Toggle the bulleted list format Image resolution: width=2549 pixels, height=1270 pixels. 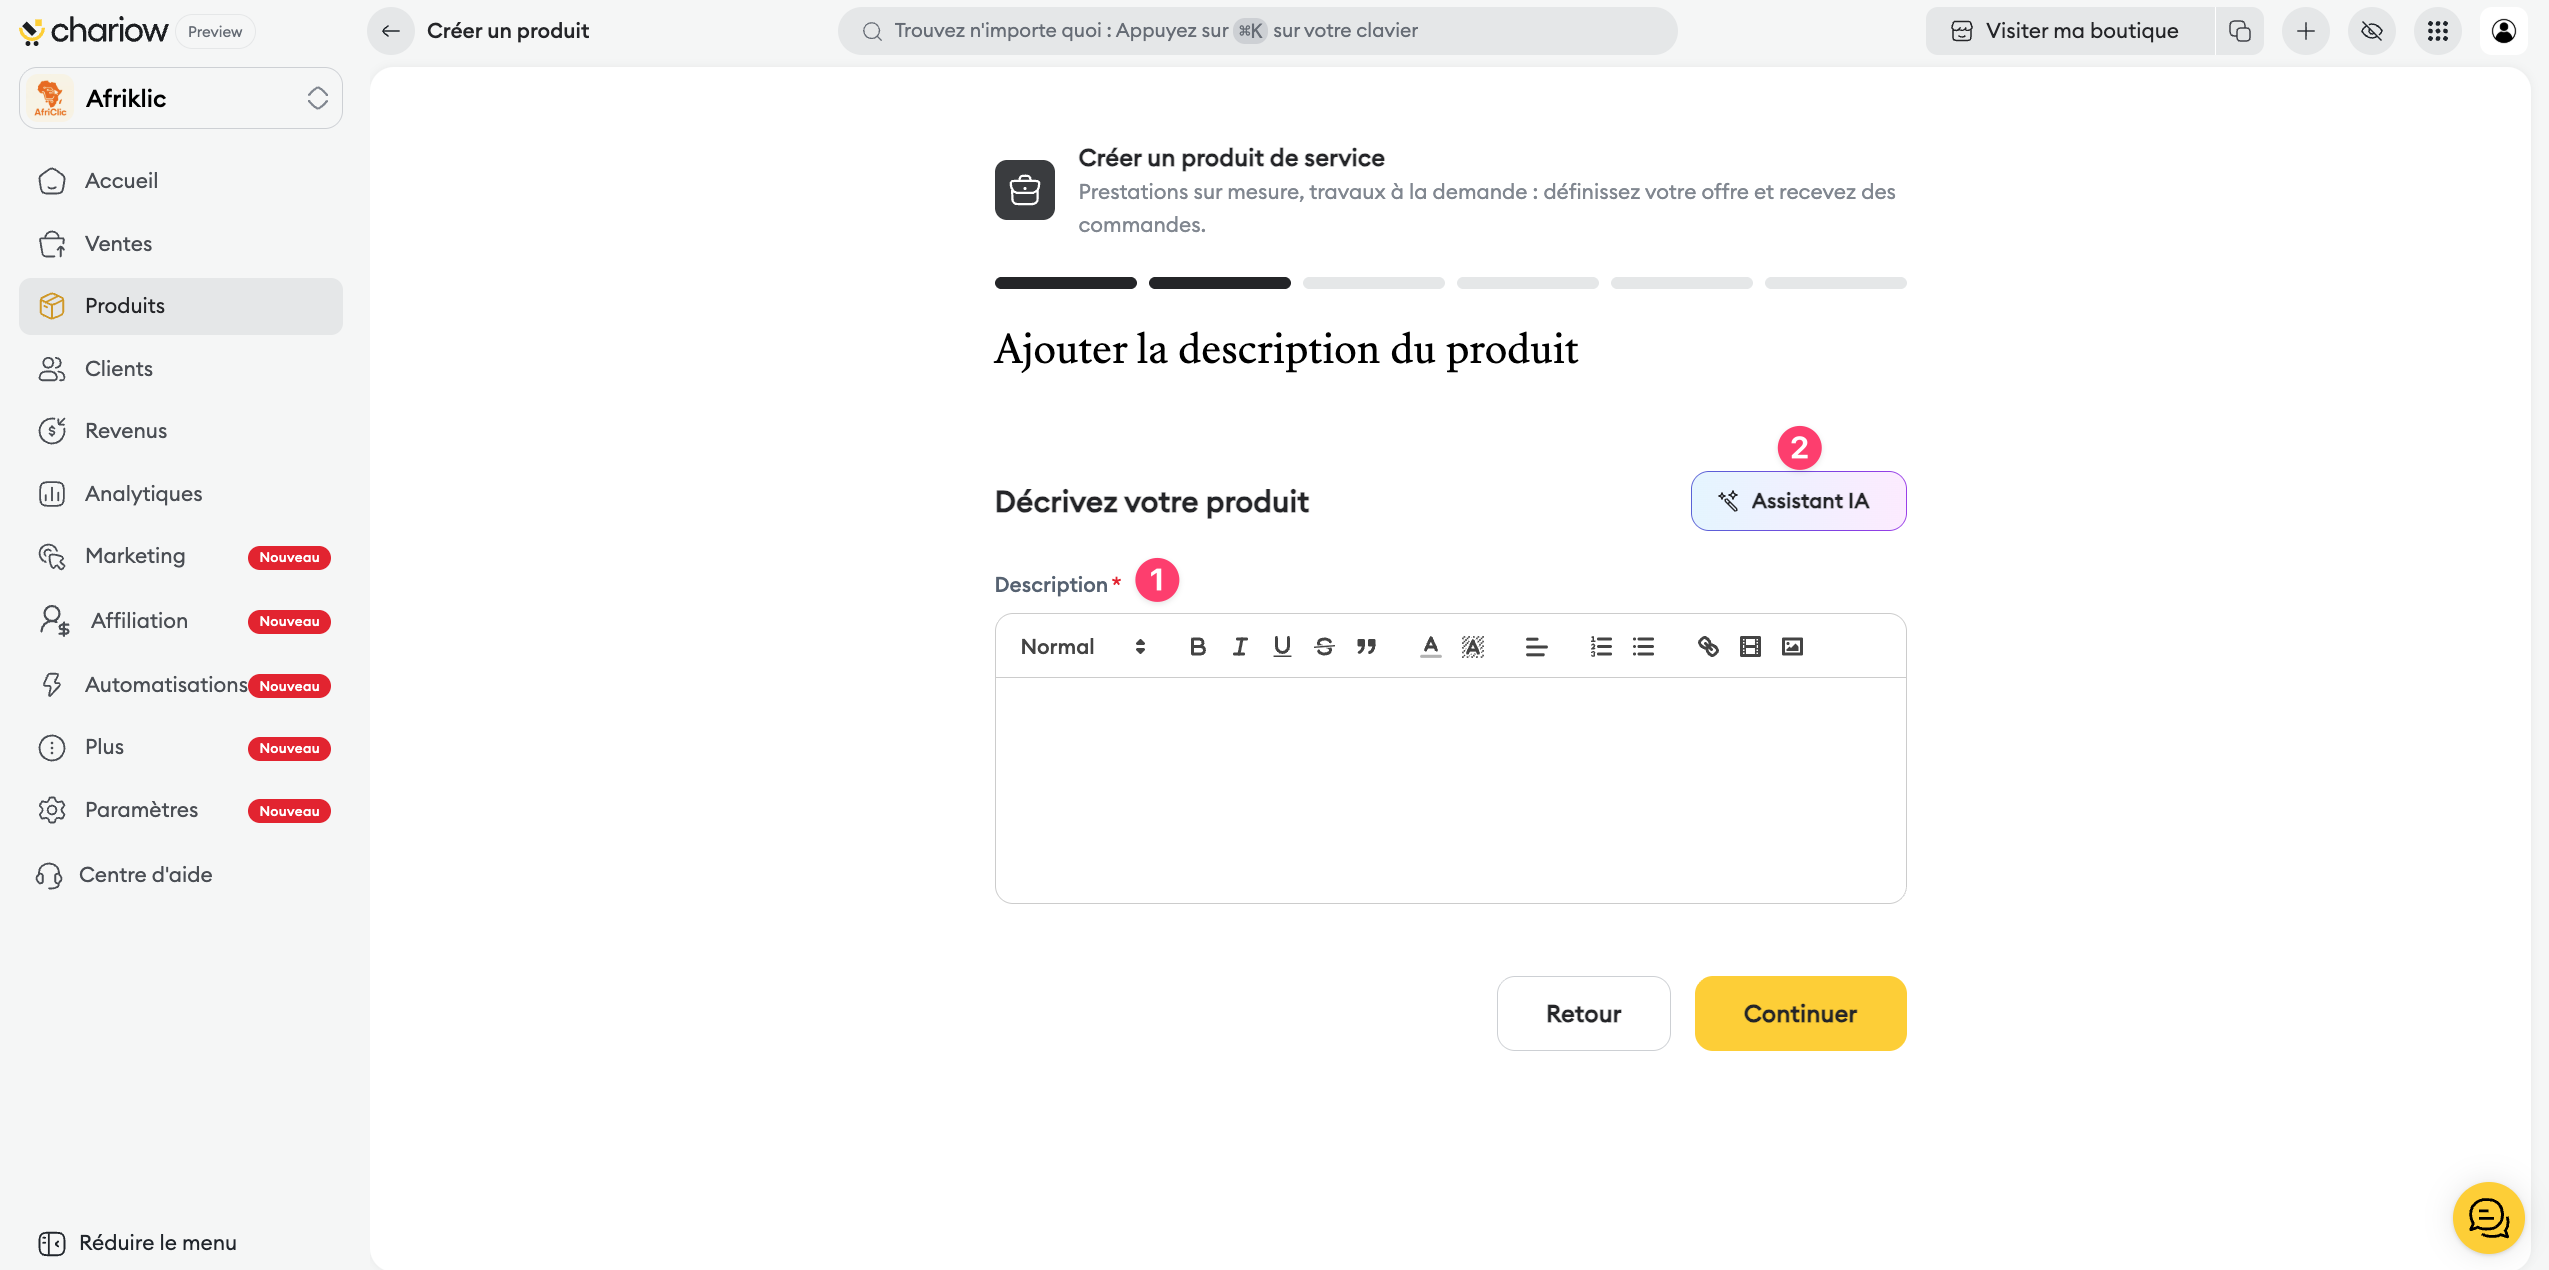coord(1643,647)
